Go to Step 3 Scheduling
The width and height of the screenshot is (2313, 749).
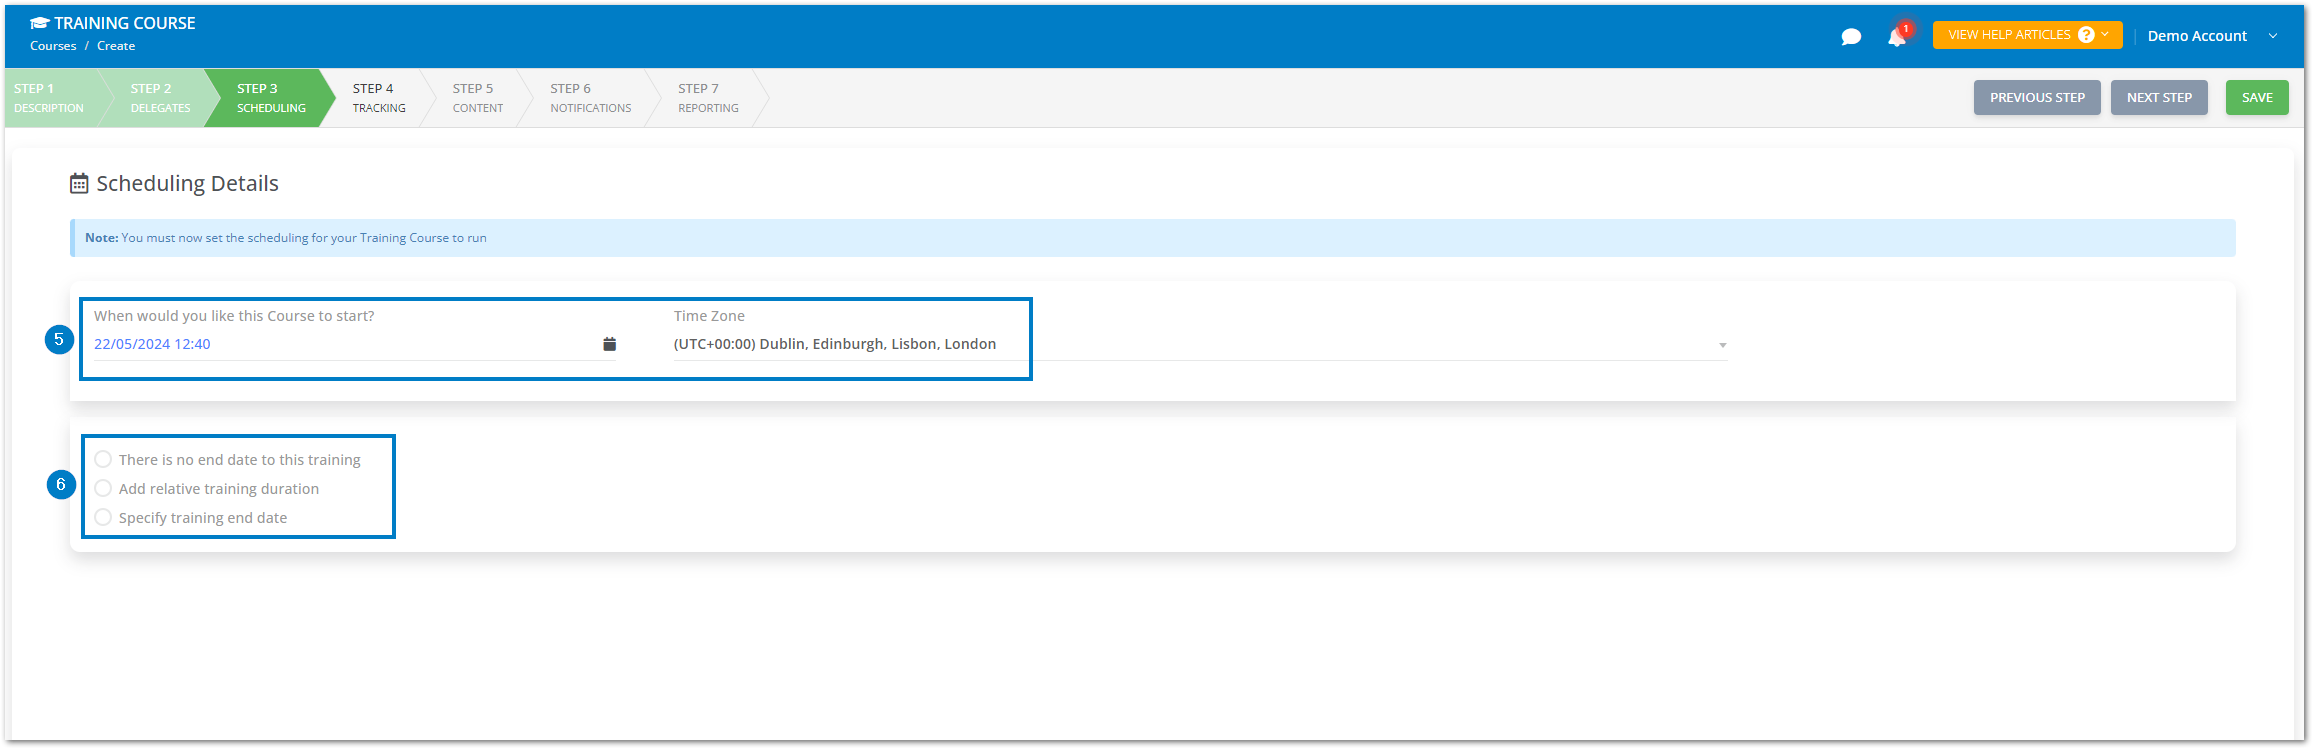click(271, 98)
